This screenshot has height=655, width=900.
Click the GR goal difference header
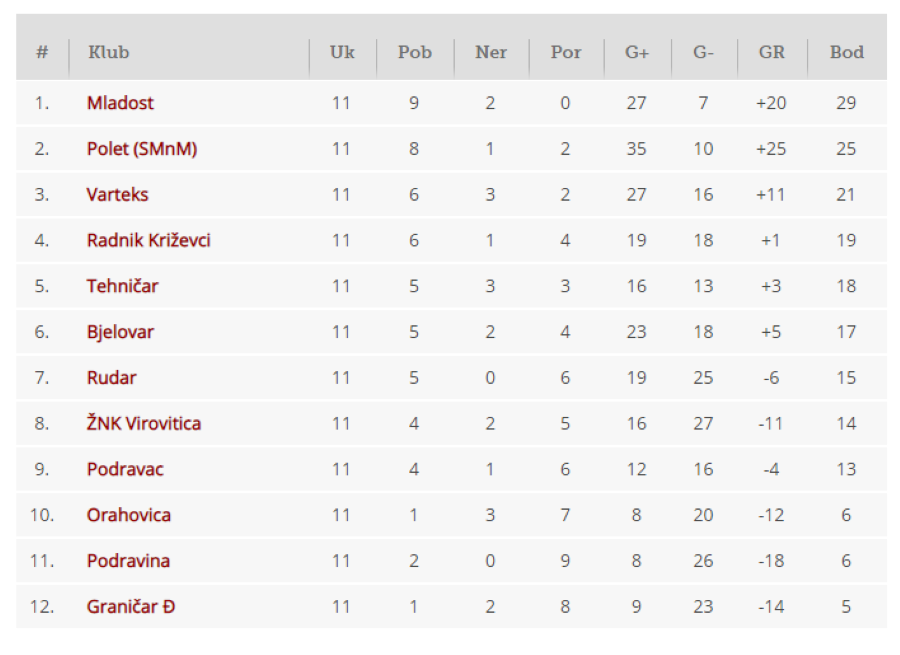click(x=771, y=52)
